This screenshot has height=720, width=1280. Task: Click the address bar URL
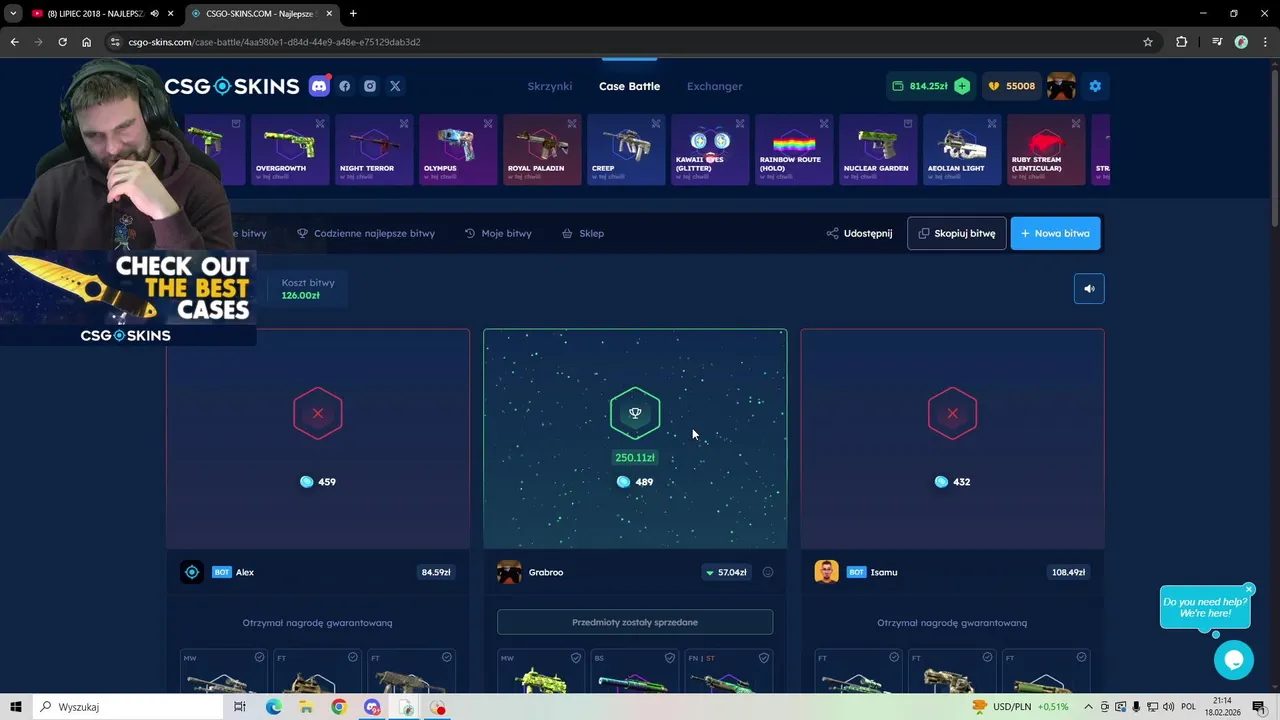point(274,42)
